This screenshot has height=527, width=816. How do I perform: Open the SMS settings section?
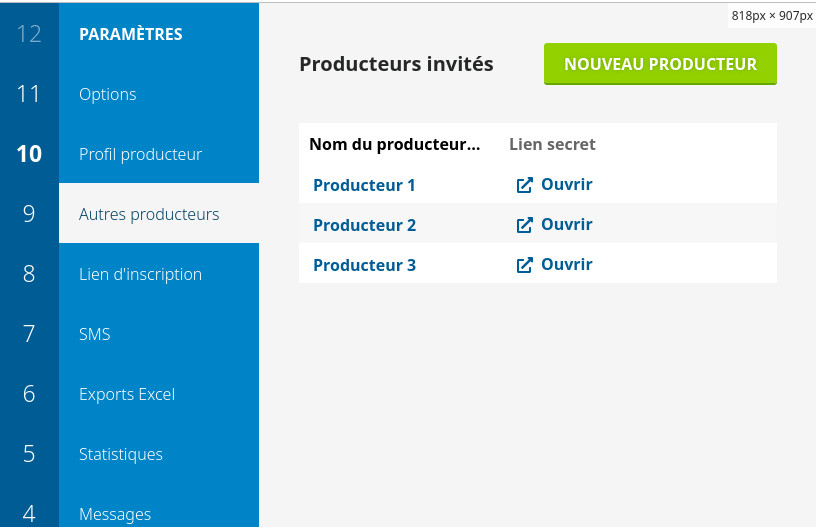pos(95,334)
